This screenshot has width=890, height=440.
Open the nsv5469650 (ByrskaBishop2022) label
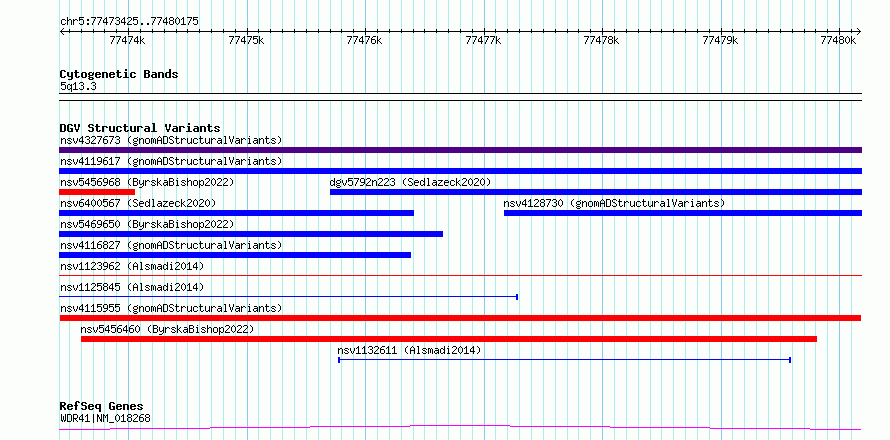click(x=147, y=224)
